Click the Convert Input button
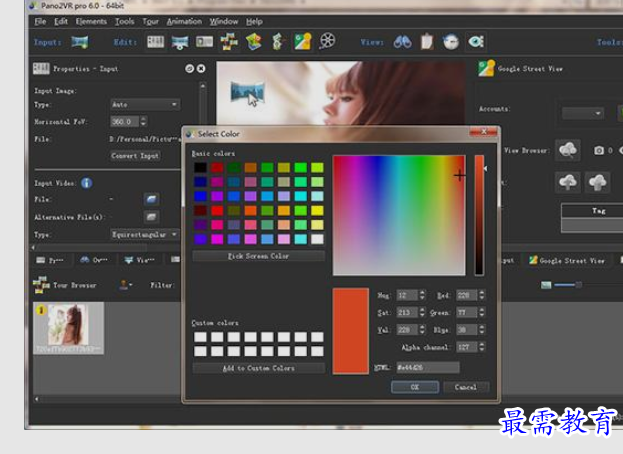 coord(135,156)
